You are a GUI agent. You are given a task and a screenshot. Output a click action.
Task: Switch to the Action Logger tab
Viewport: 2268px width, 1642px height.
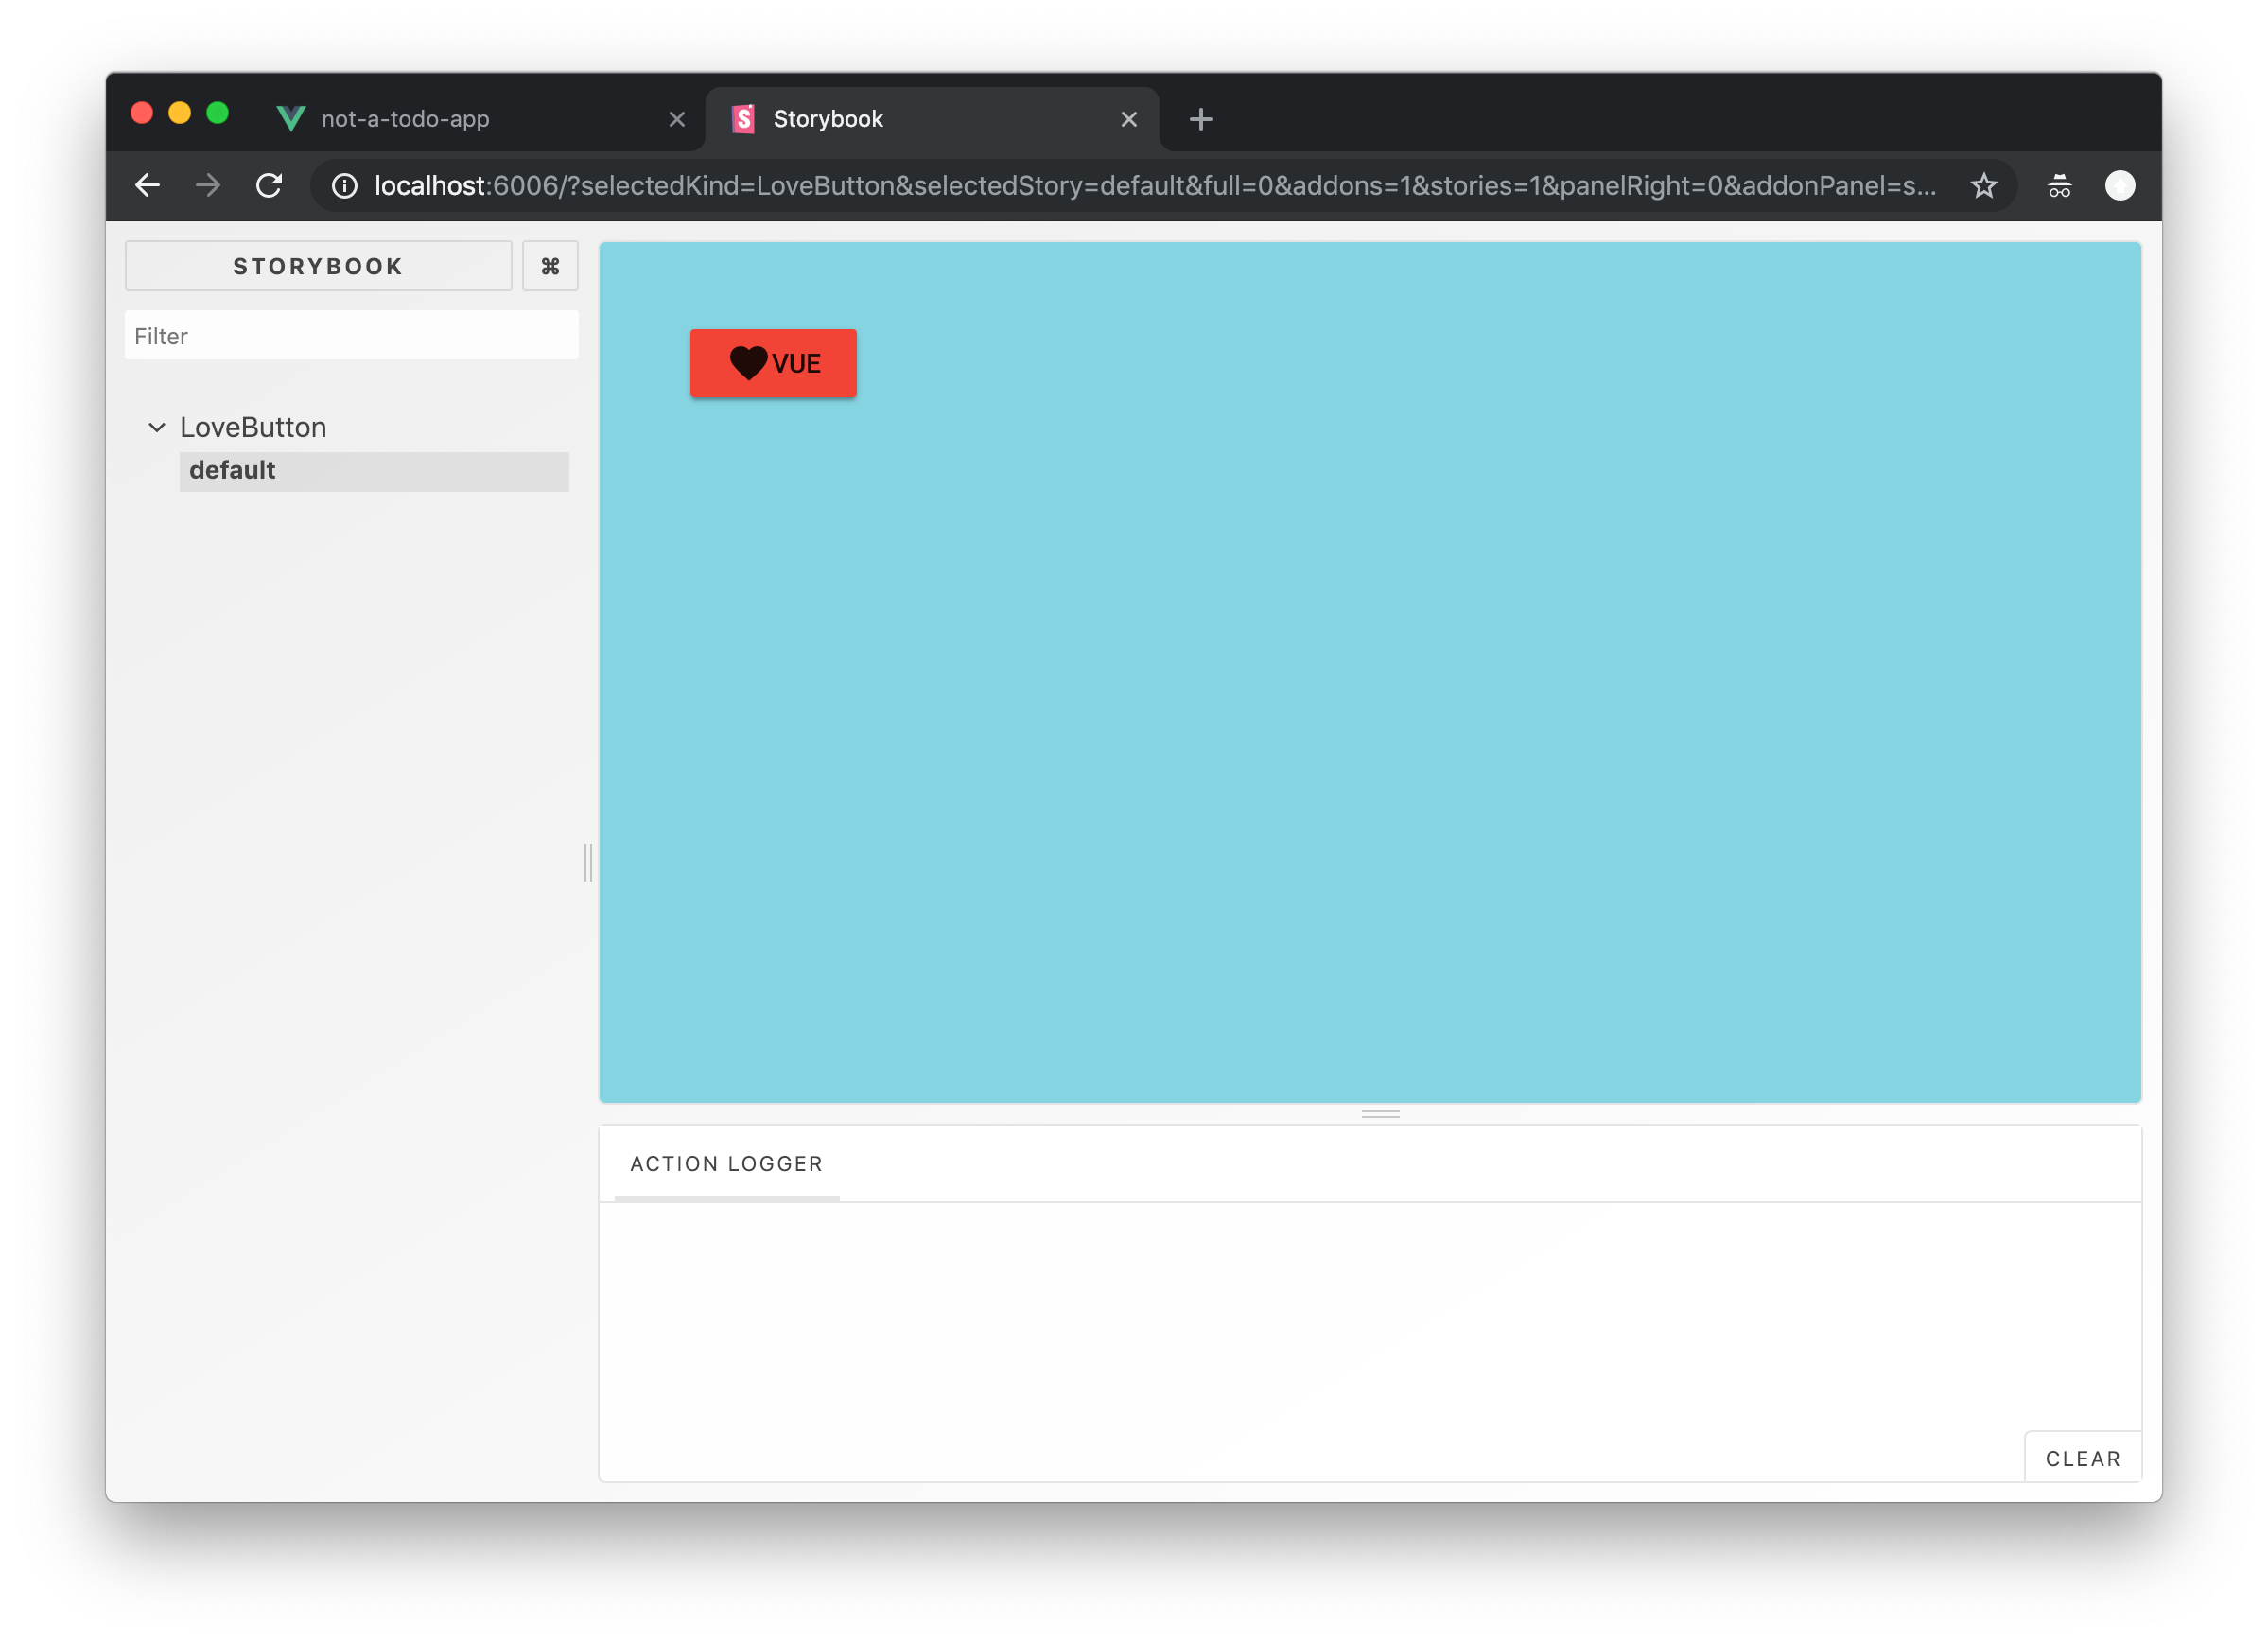tap(726, 1164)
